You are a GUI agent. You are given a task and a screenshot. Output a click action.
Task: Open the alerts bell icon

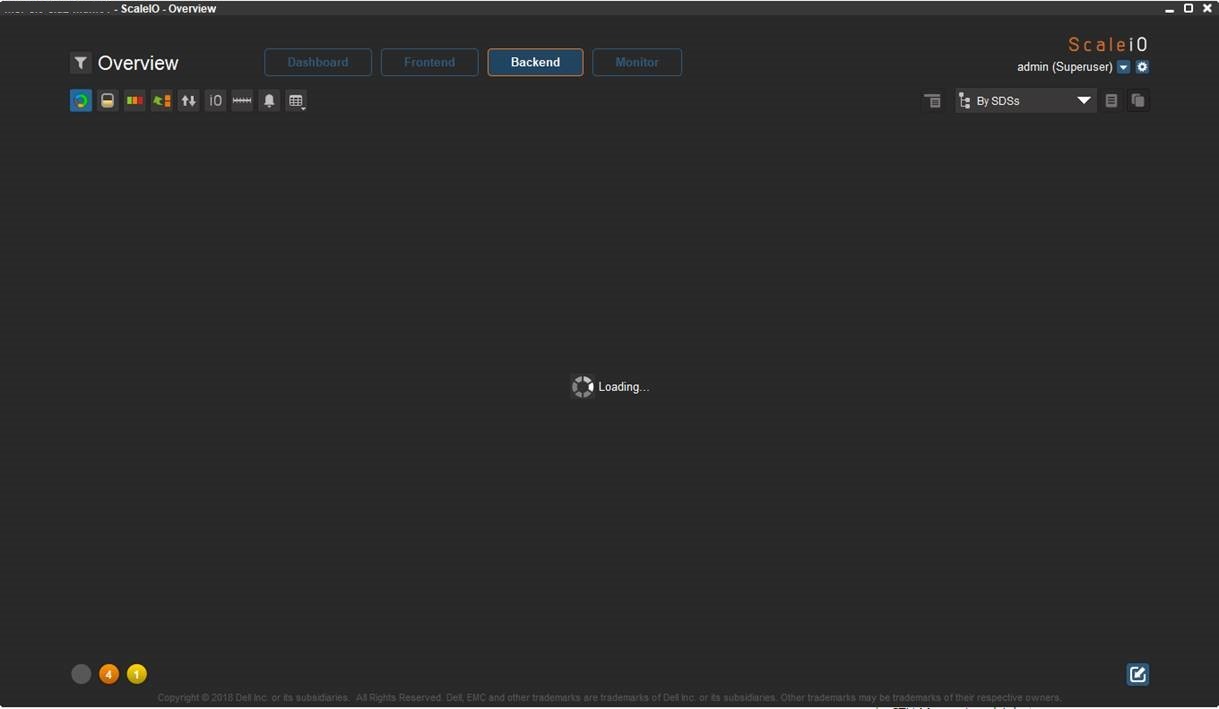pyautogui.click(x=268, y=100)
